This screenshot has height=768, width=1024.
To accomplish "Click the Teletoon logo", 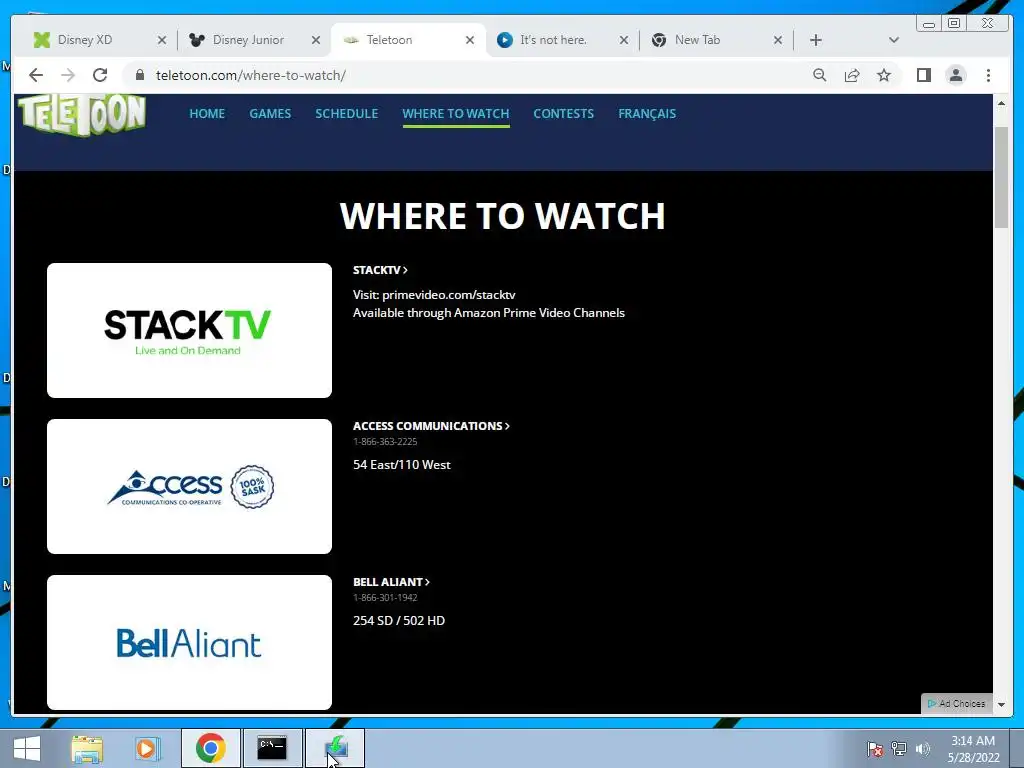I will pyautogui.click(x=82, y=115).
